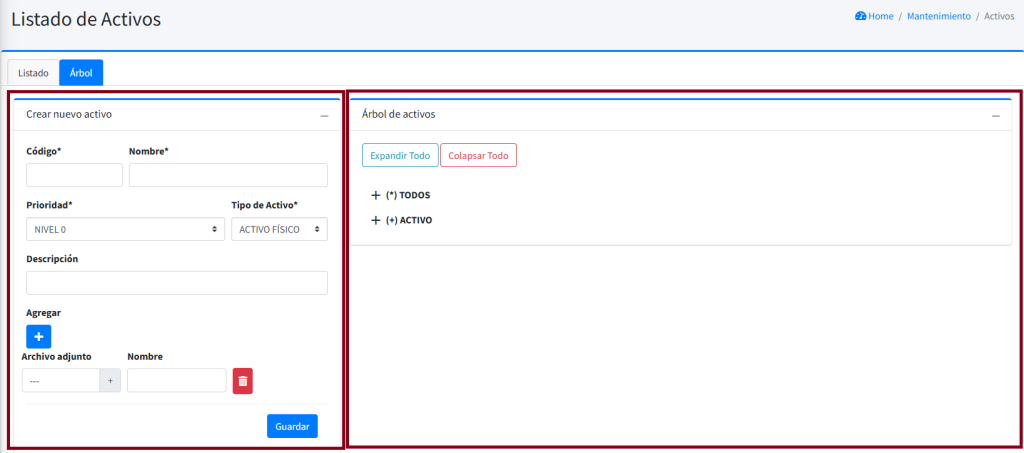Click the blue plus Agregar button

click(x=38, y=336)
